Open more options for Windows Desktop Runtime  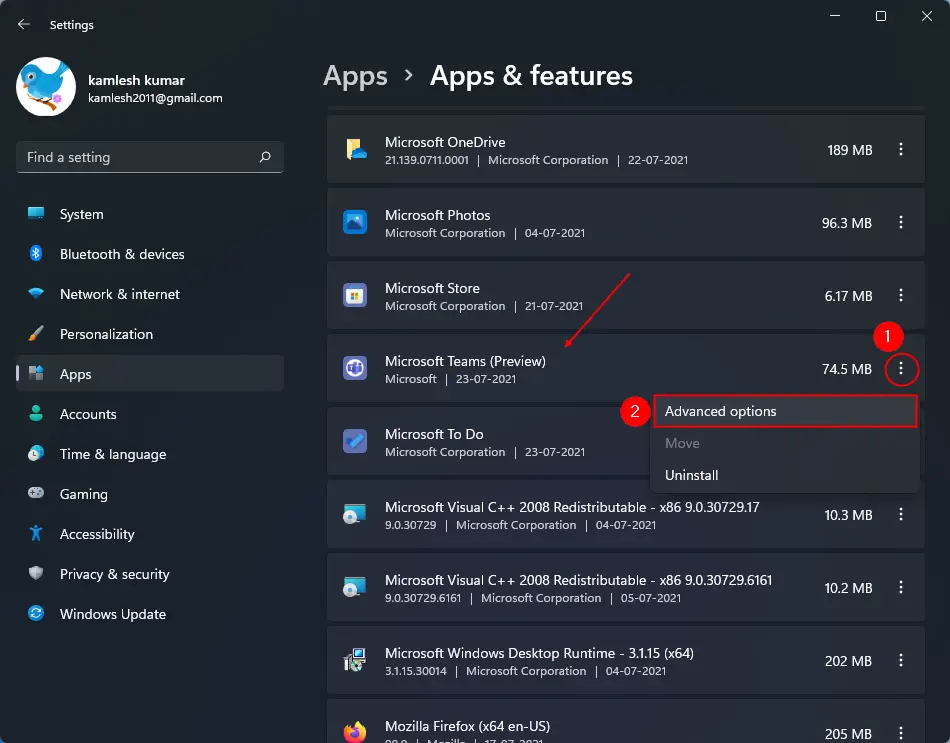[901, 661]
